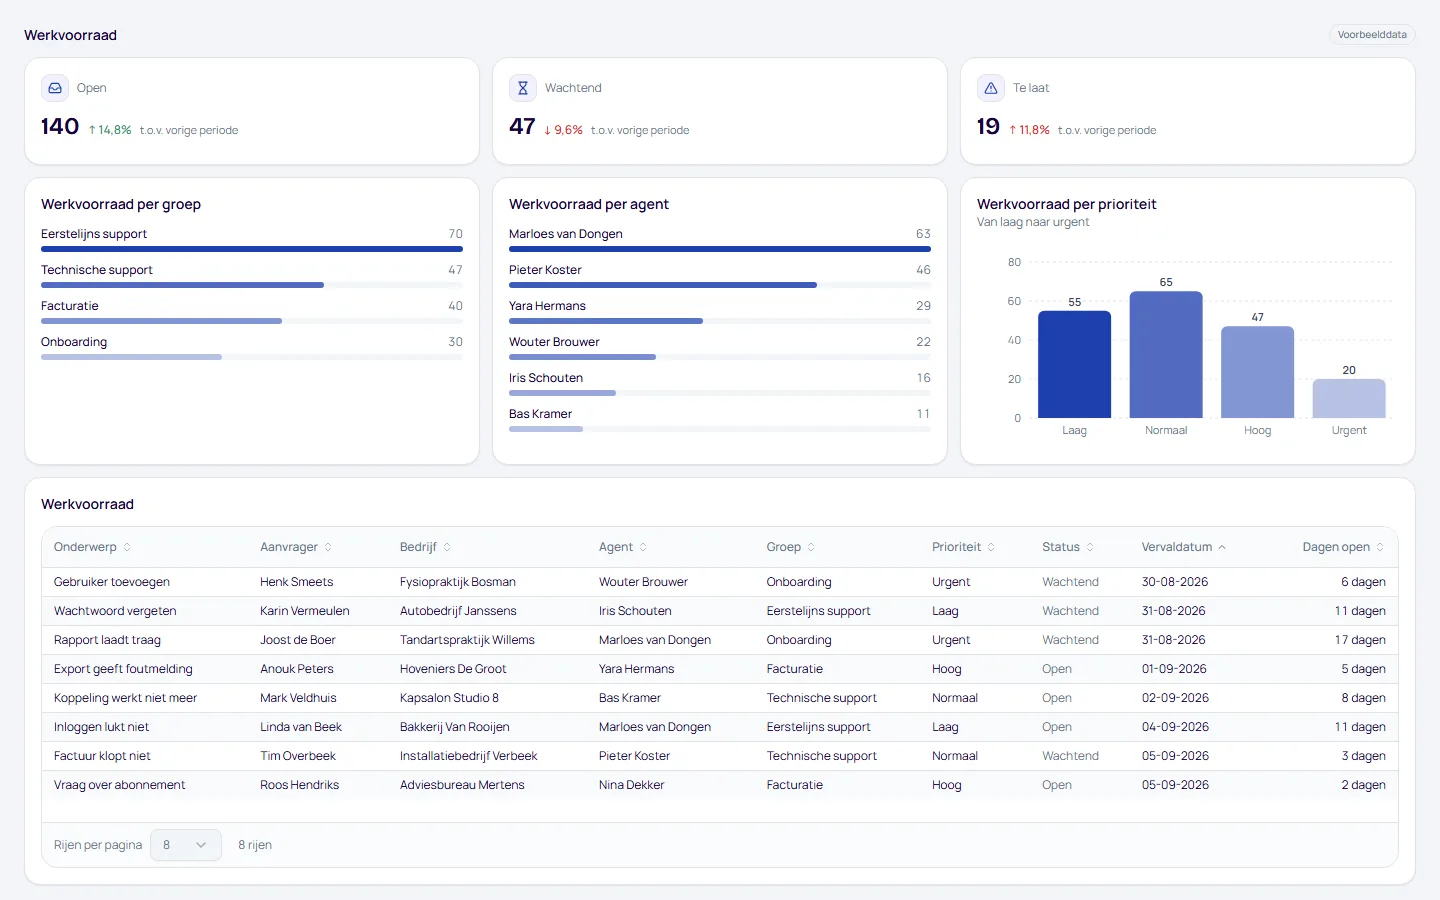Image resolution: width=1440 pixels, height=900 pixels.
Task: Click the Agent column sort icon
Action: [x=643, y=547]
